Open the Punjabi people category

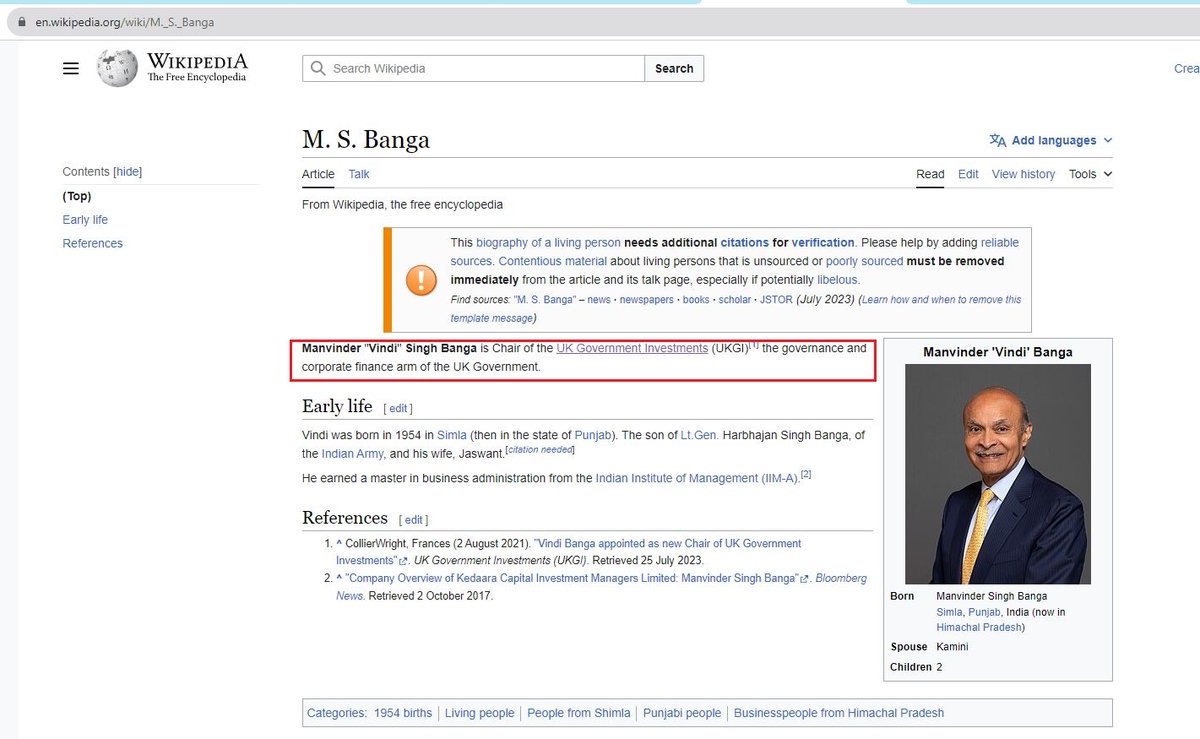point(682,714)
